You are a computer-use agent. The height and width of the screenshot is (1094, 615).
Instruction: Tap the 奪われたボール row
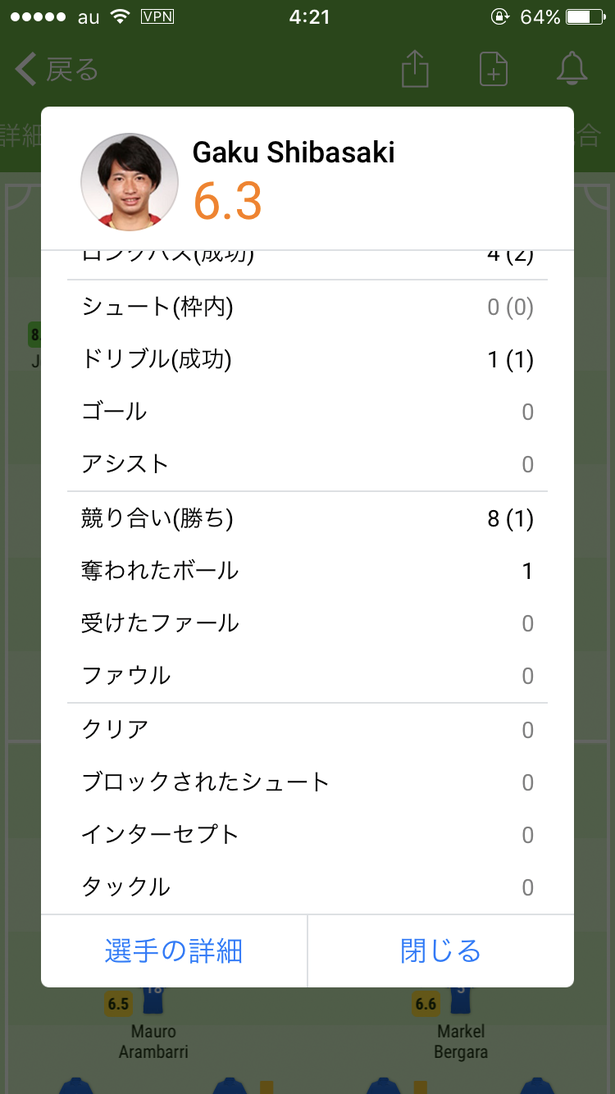click(x=307, y=571)
